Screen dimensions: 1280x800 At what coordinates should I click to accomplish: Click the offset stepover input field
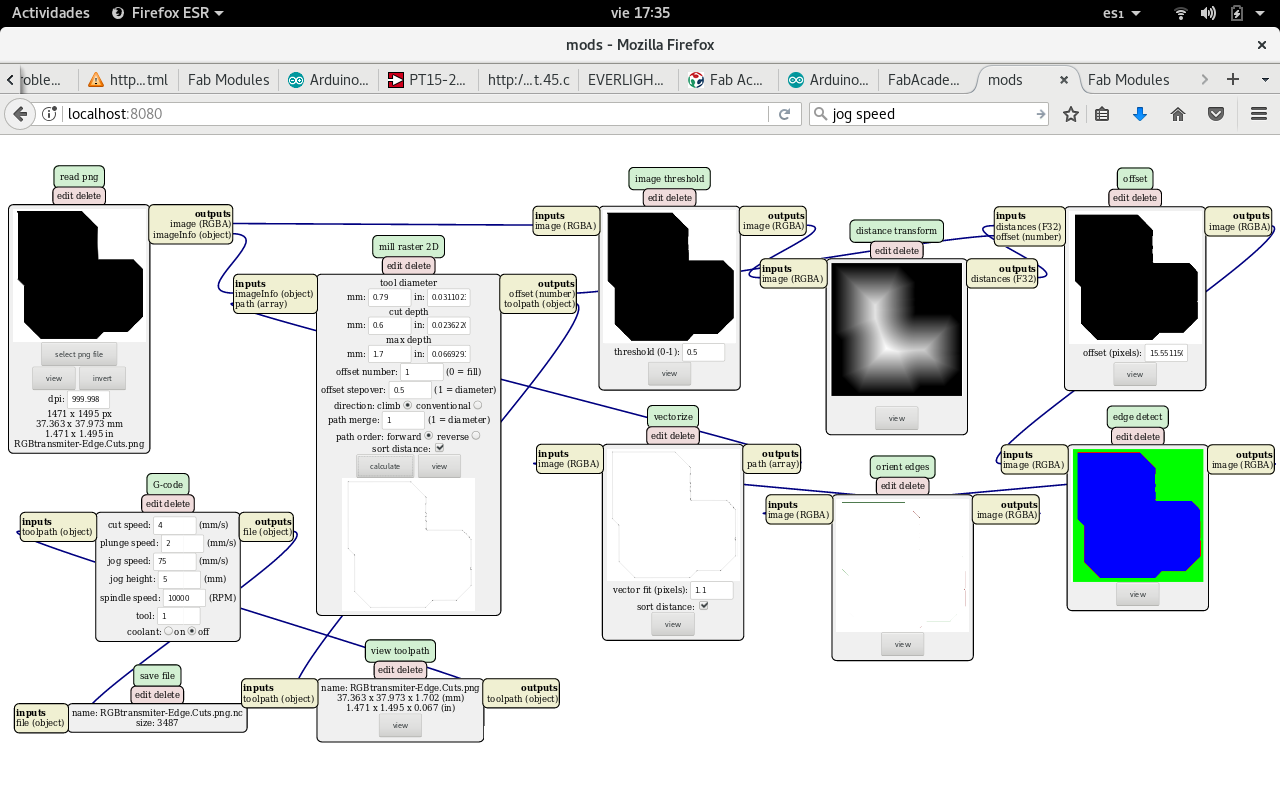coord(410,389)
